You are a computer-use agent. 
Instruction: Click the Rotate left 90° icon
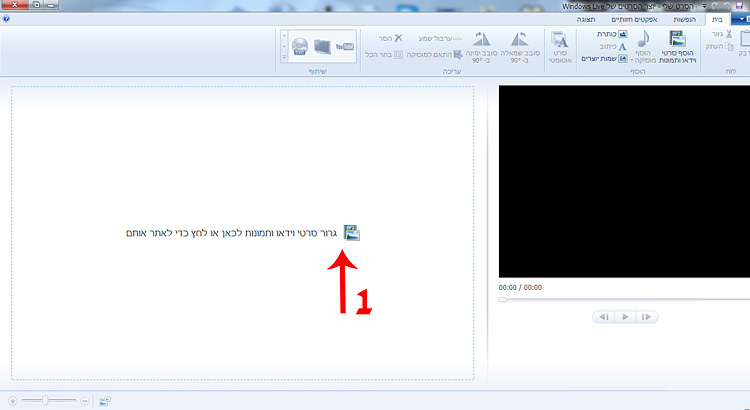coord(519,46)
